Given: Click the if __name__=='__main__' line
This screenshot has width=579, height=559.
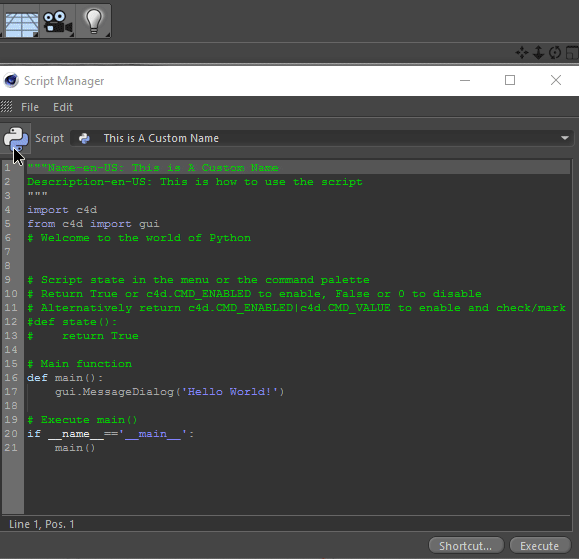Looking at the screenshot, I should (110, 434).
